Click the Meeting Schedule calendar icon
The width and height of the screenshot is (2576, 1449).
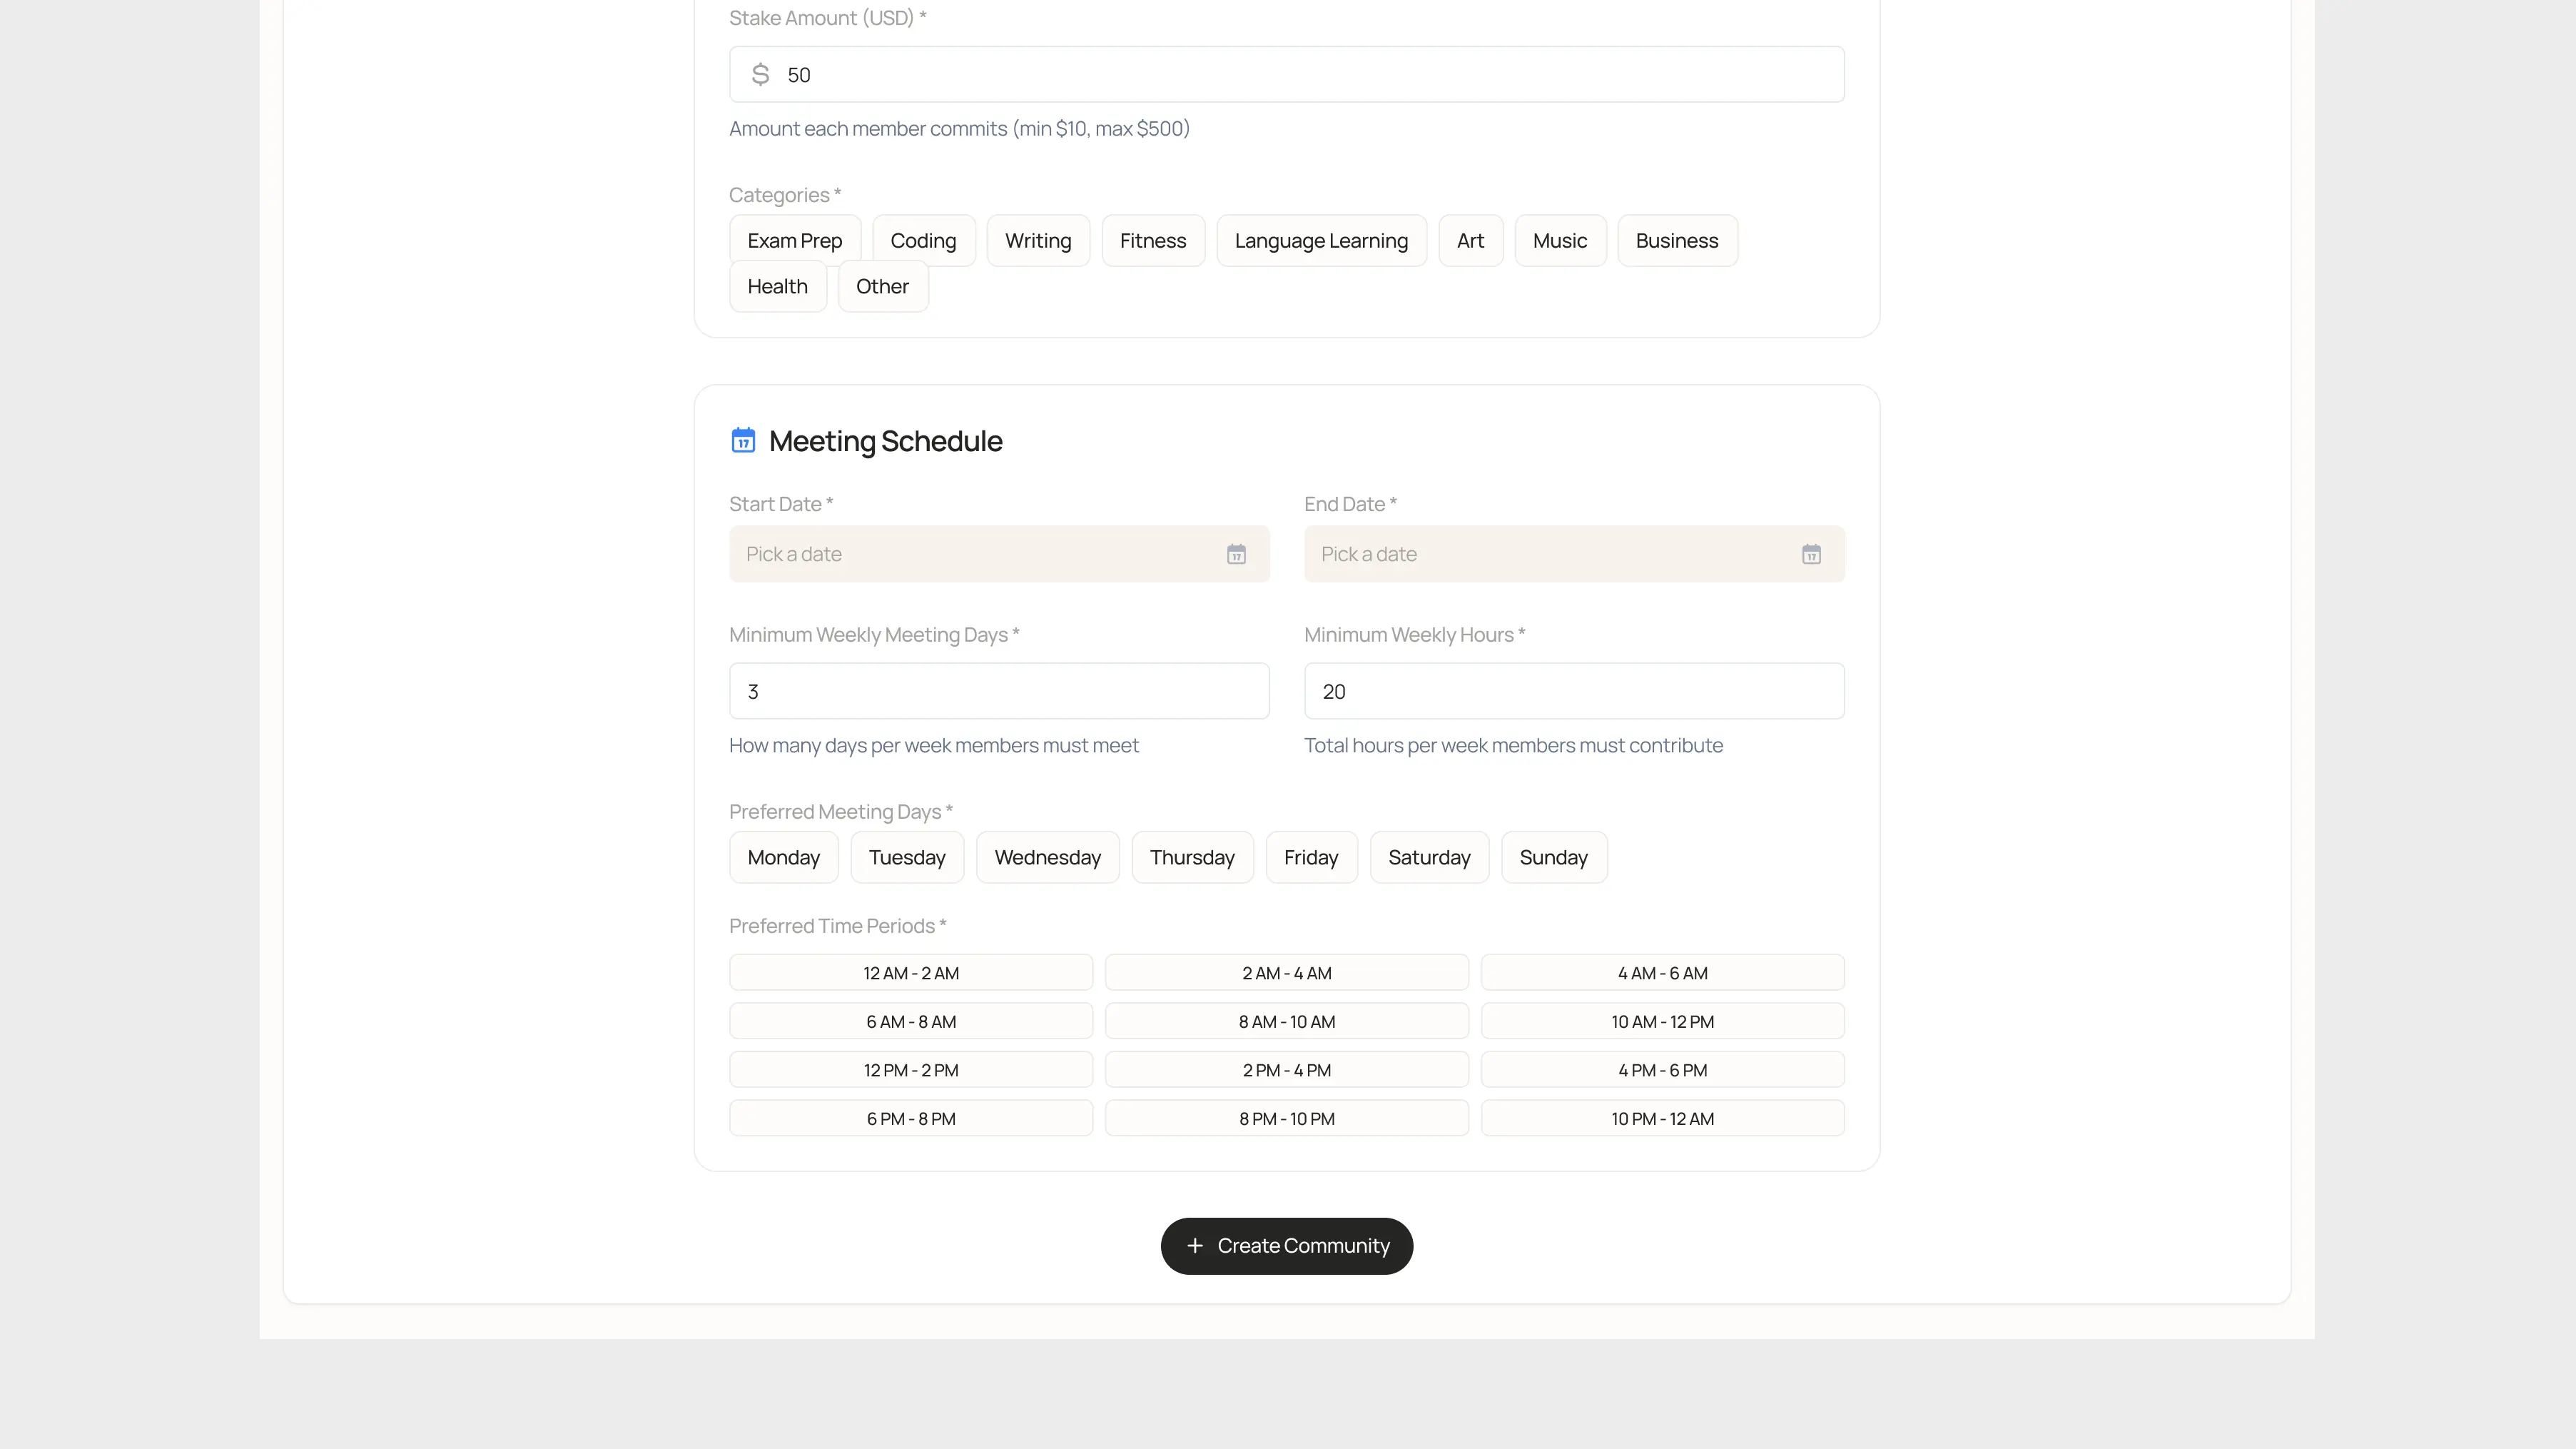743,440
